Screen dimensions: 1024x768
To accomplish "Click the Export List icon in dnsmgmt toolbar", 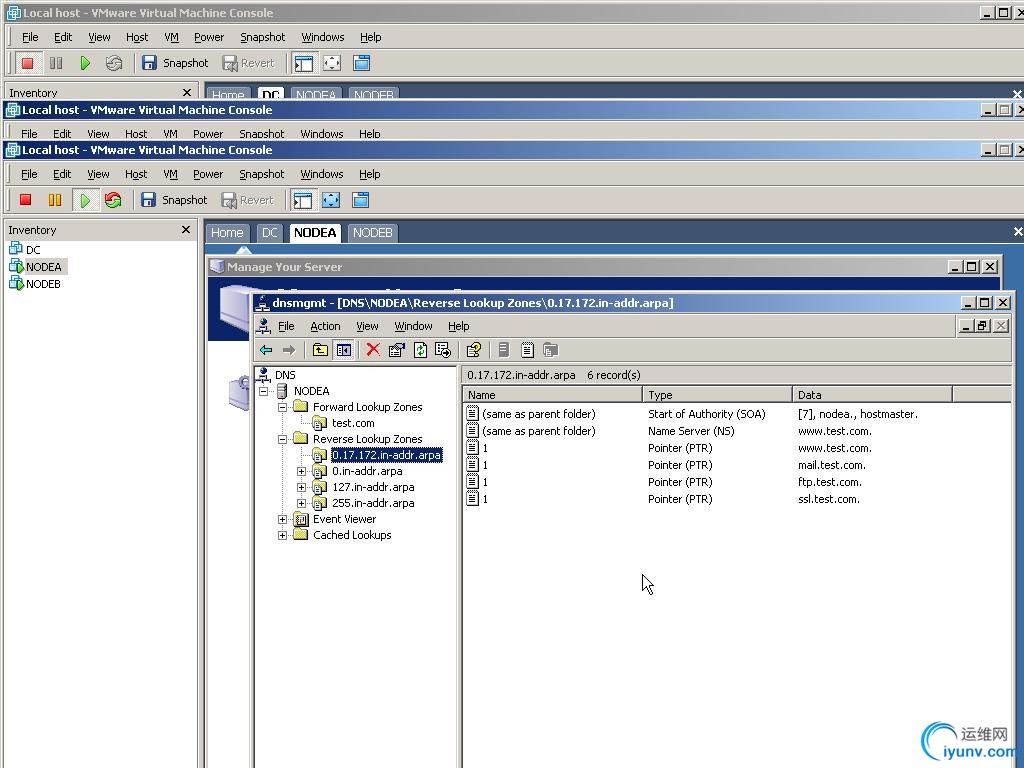I will point(443,350).
